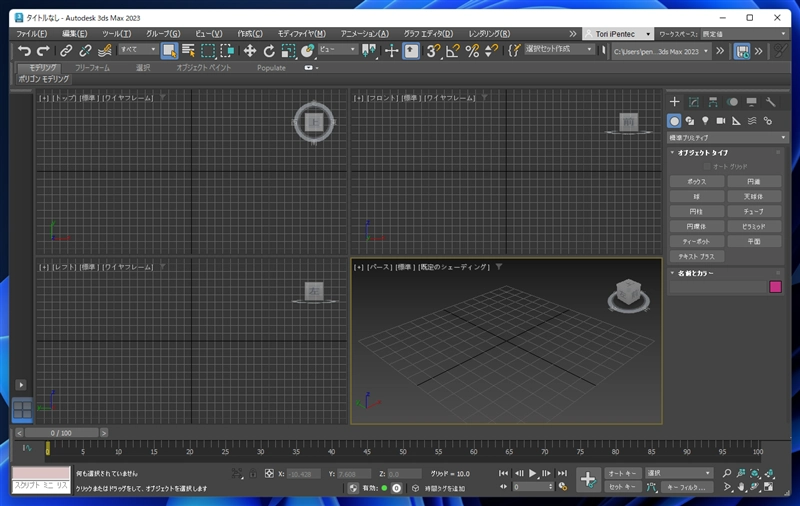The height and width of the screenshot is (506, 800).
Task: Switch to the オブジェクト ペイント ribbon tab
Action: [x=204, y=67]
